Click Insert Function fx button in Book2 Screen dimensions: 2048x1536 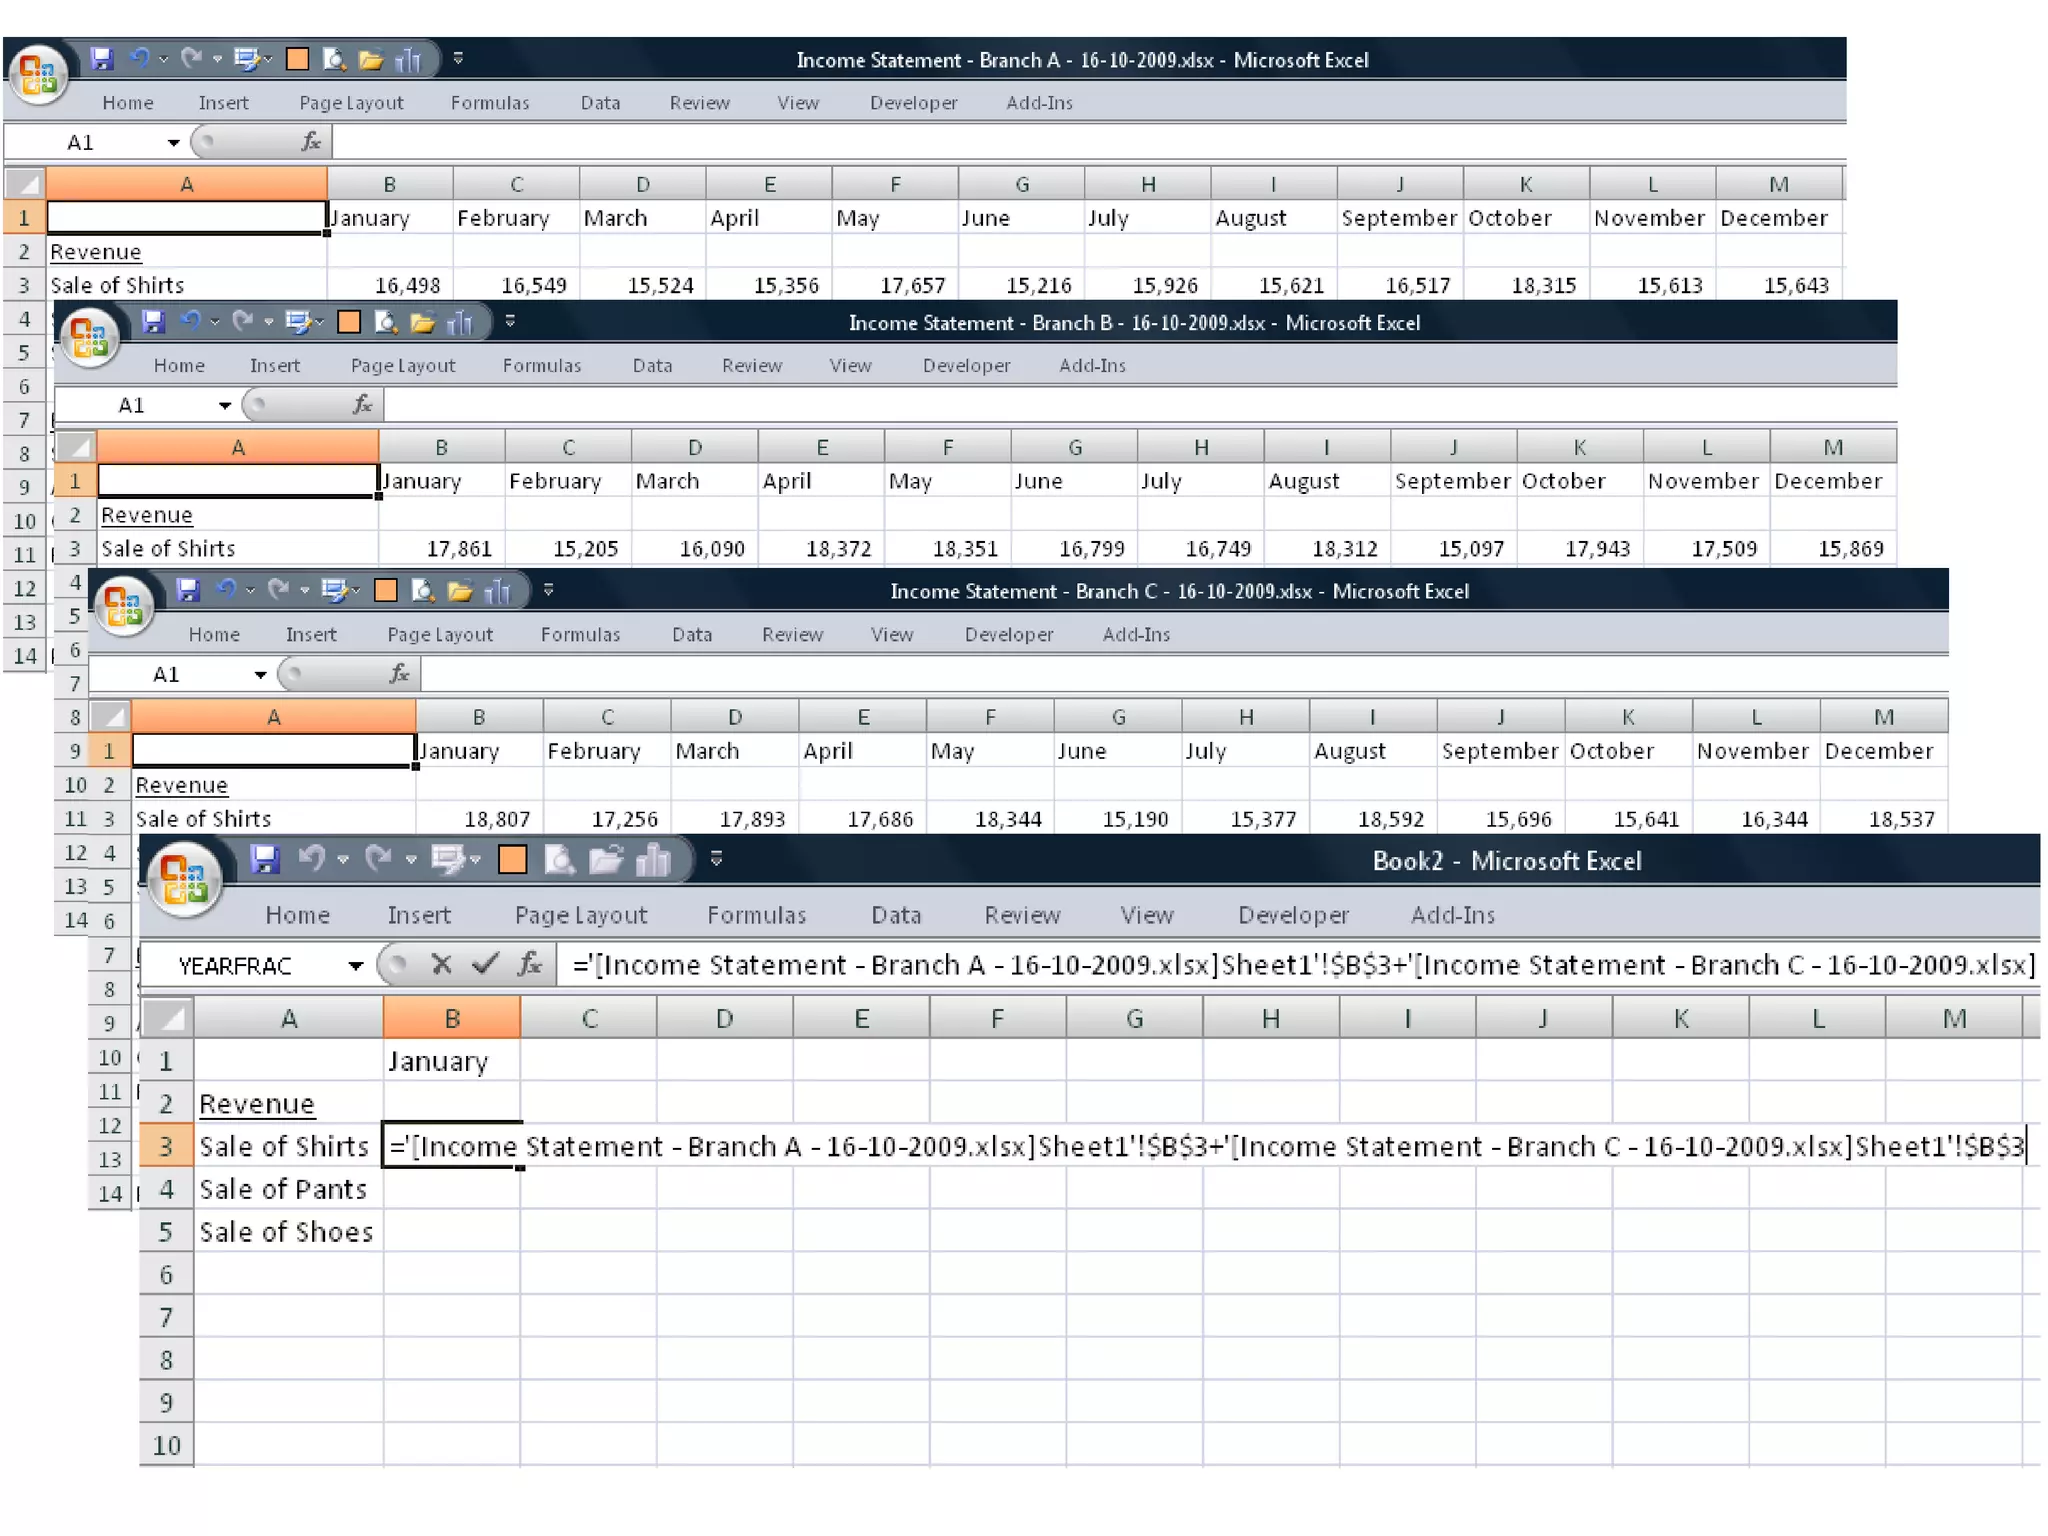click(530, 965)
